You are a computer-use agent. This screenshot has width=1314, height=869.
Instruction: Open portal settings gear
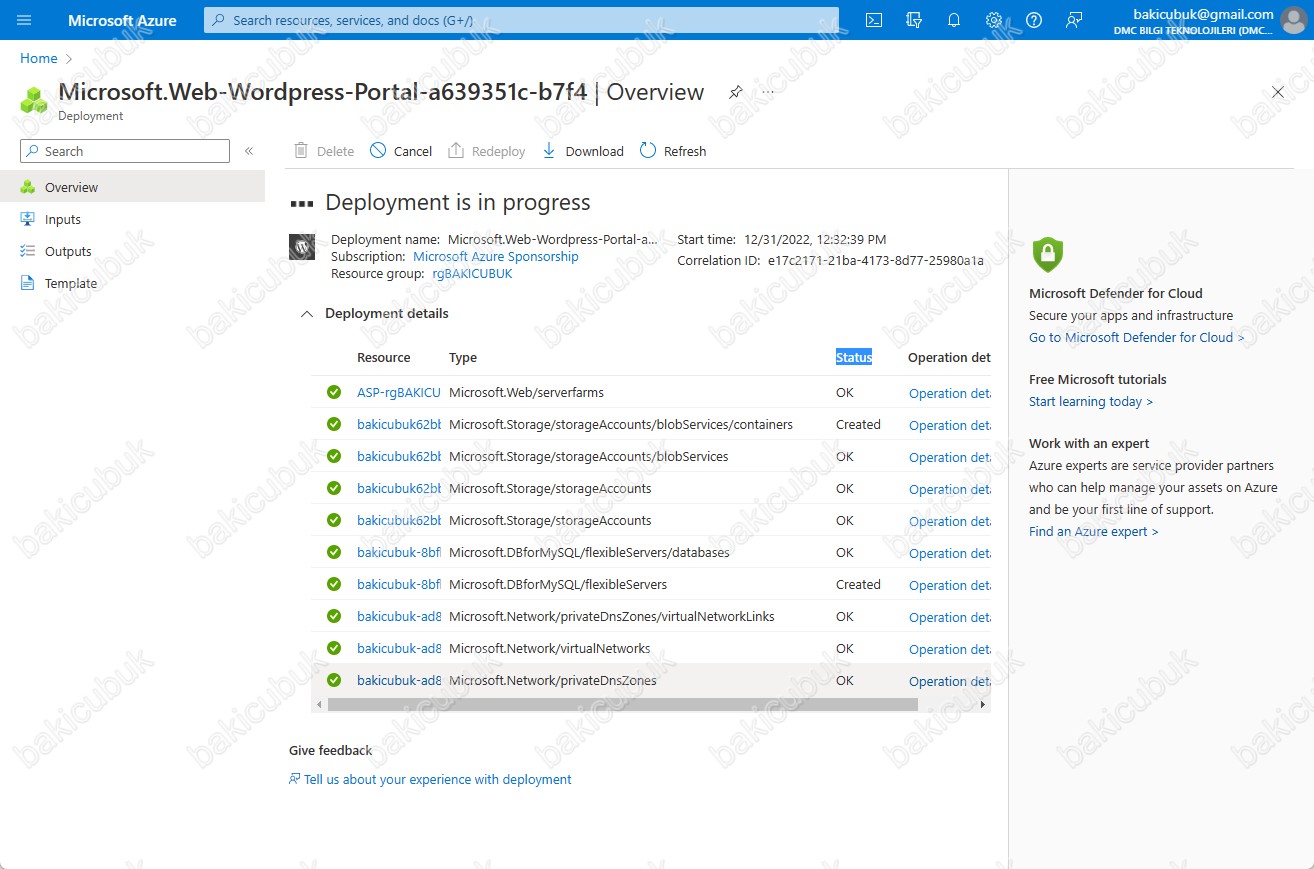994,20
